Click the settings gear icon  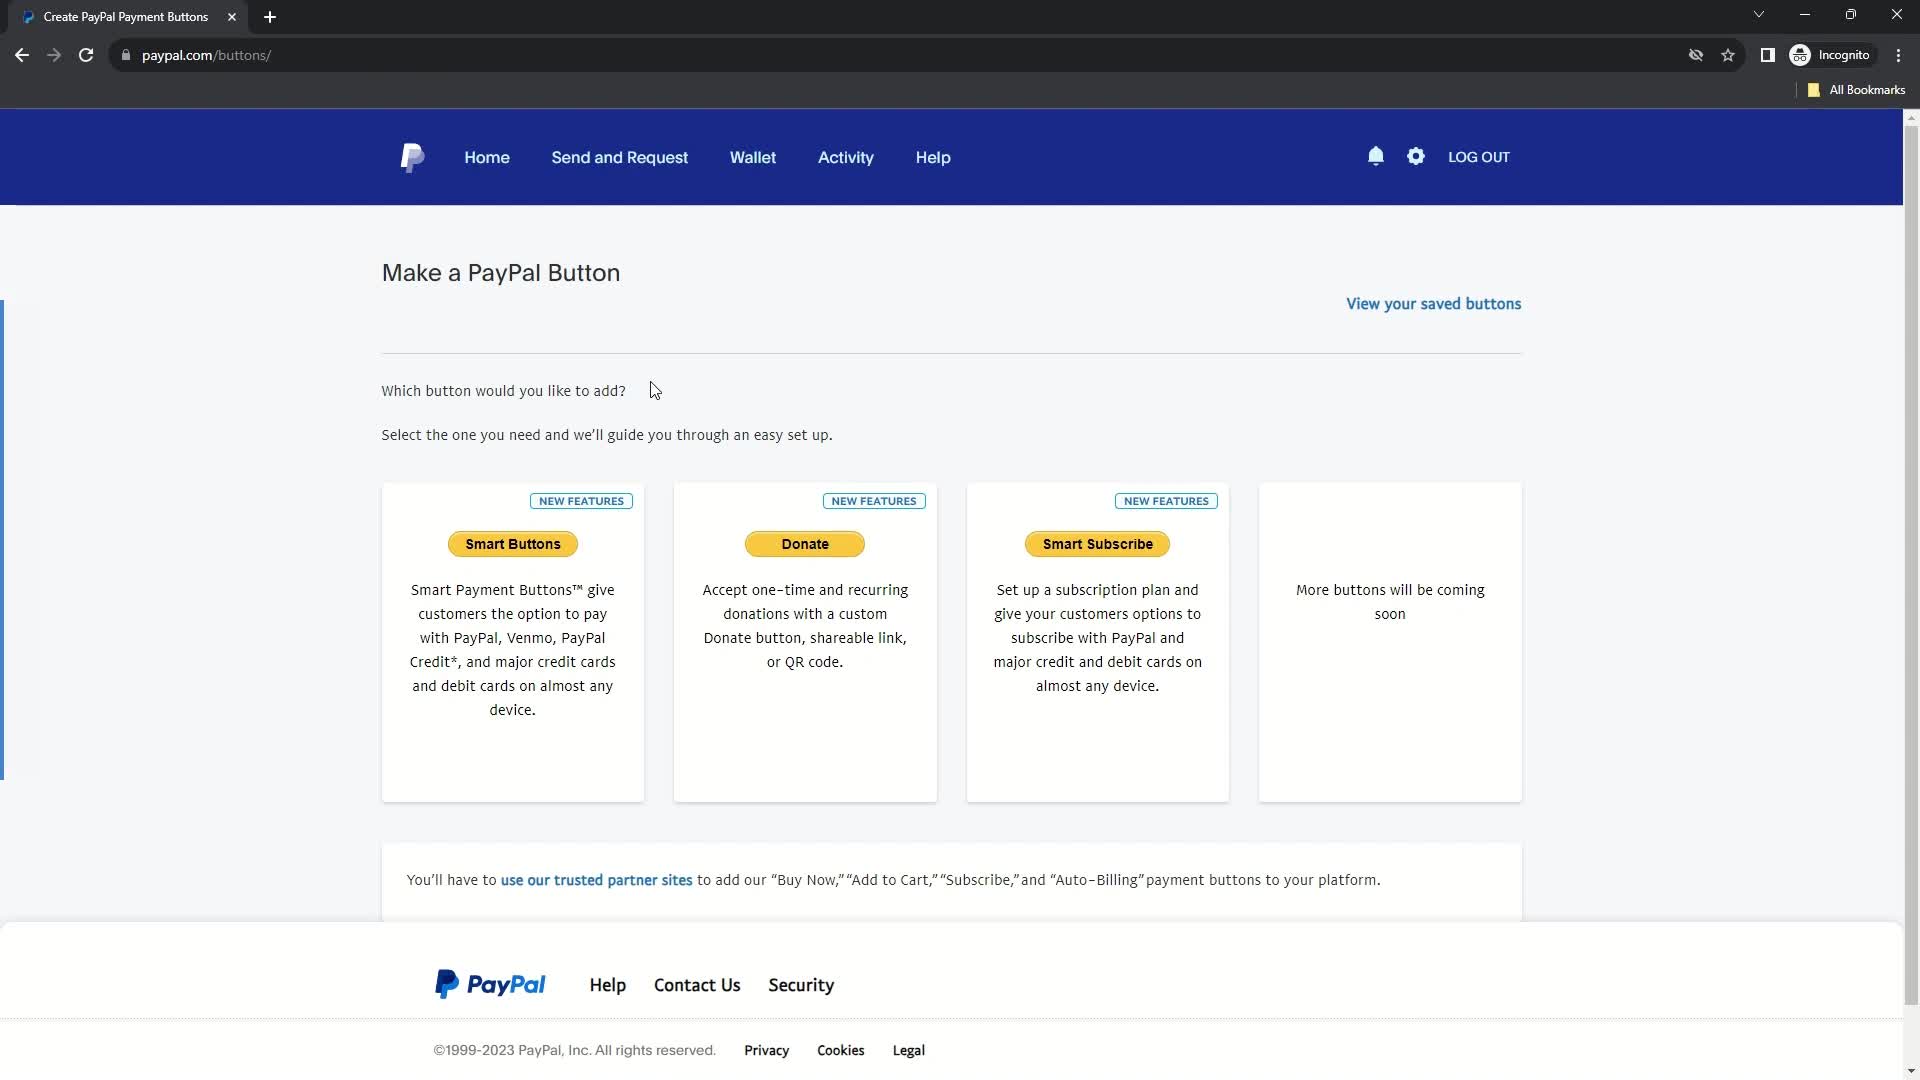click(x=1416, y=156)
